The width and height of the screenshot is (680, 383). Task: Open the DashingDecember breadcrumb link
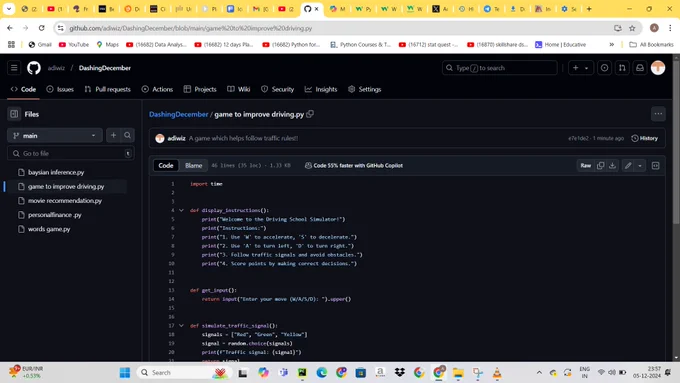pos(179,114)
